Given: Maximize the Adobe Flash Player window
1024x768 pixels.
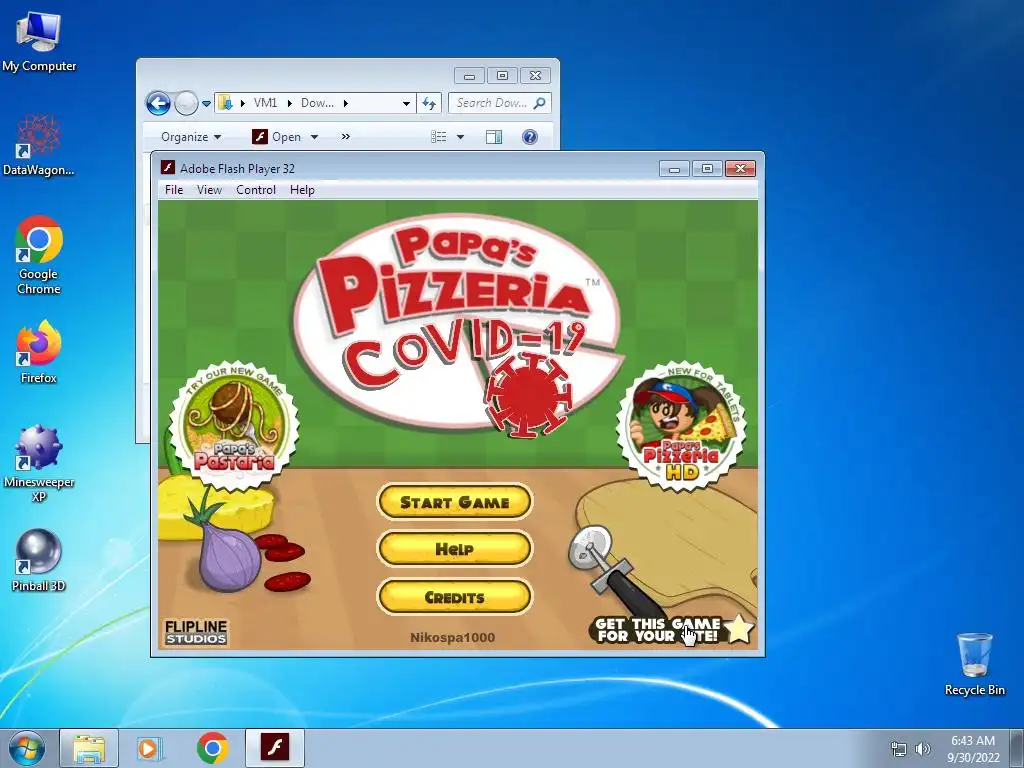Looking at the screenshot, I should click(707, 168).
